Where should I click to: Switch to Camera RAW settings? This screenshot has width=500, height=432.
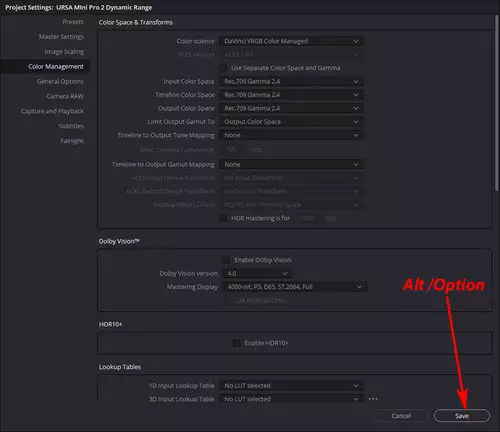coord(65,96)
